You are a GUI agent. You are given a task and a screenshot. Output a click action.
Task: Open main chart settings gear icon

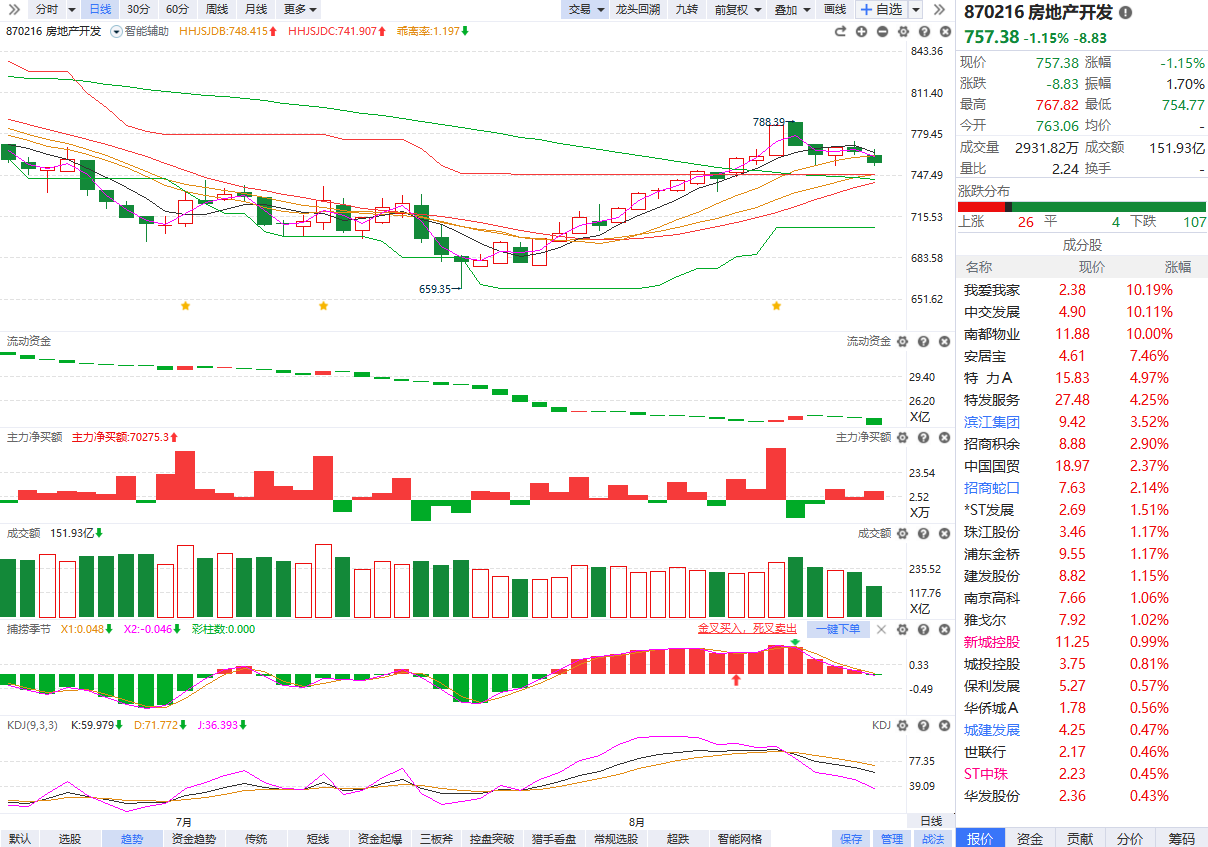(x=902, y=32)
